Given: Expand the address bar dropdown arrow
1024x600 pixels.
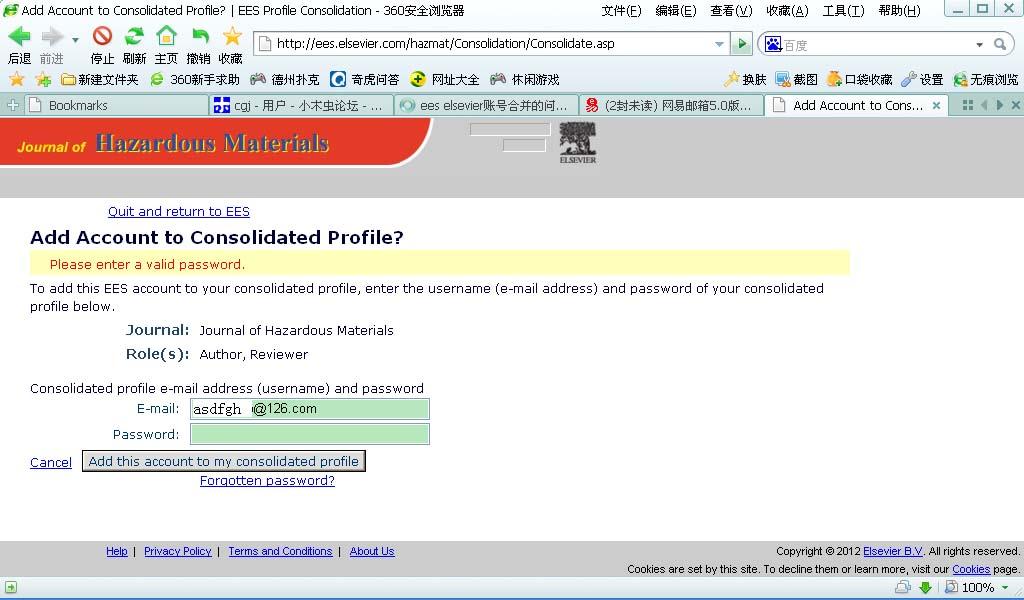Looking at the screenshot, I should click(719, 44).
